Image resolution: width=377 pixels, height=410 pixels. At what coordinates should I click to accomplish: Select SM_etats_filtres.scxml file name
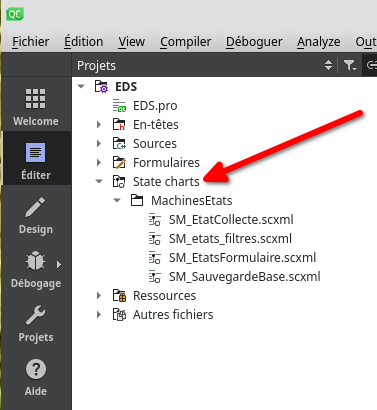[x=230, y=239]
